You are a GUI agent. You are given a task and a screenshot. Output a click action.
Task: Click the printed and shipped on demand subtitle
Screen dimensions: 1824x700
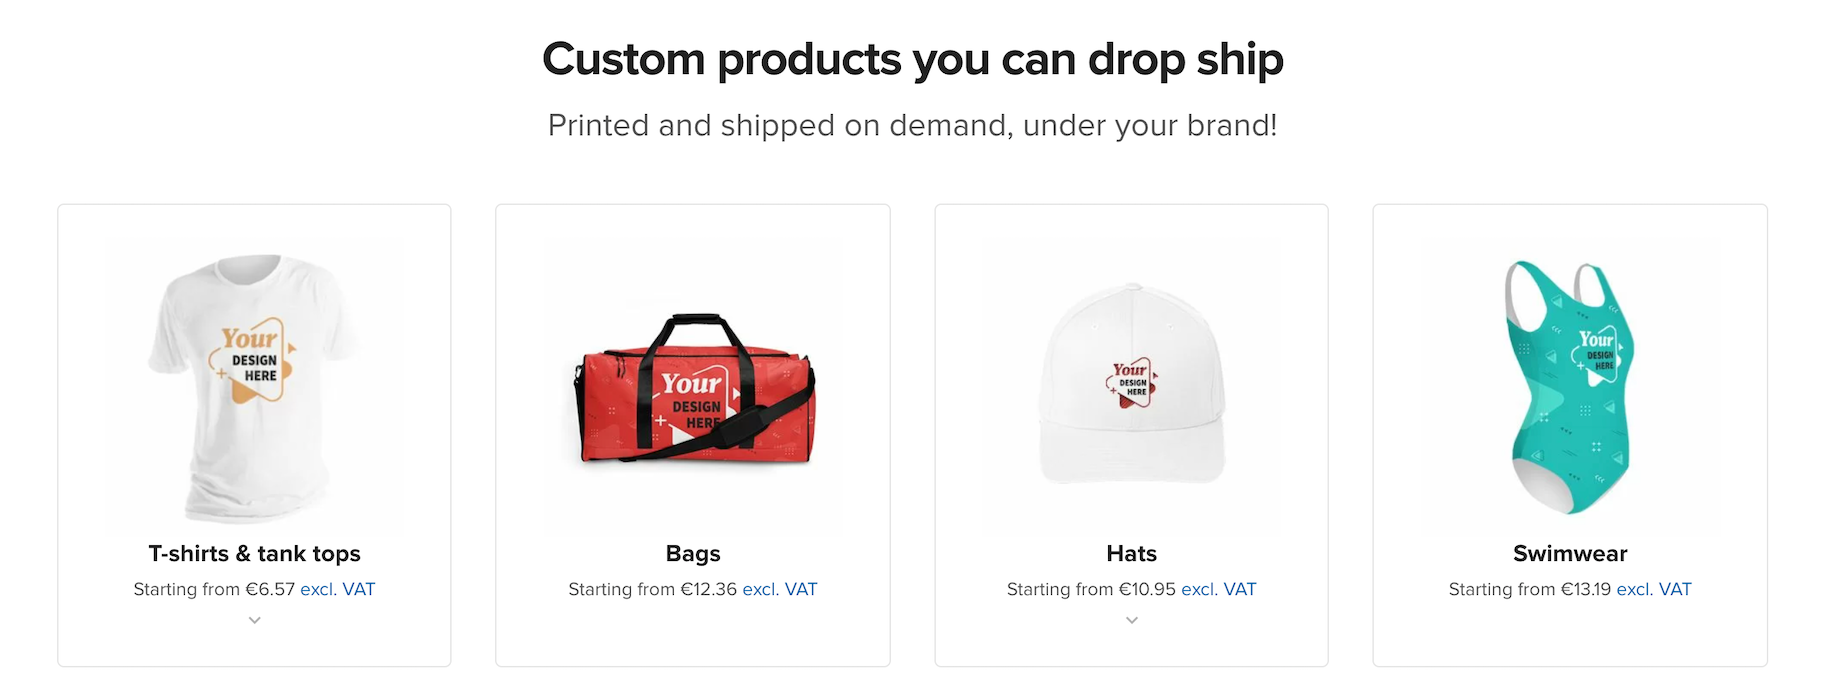912,126
